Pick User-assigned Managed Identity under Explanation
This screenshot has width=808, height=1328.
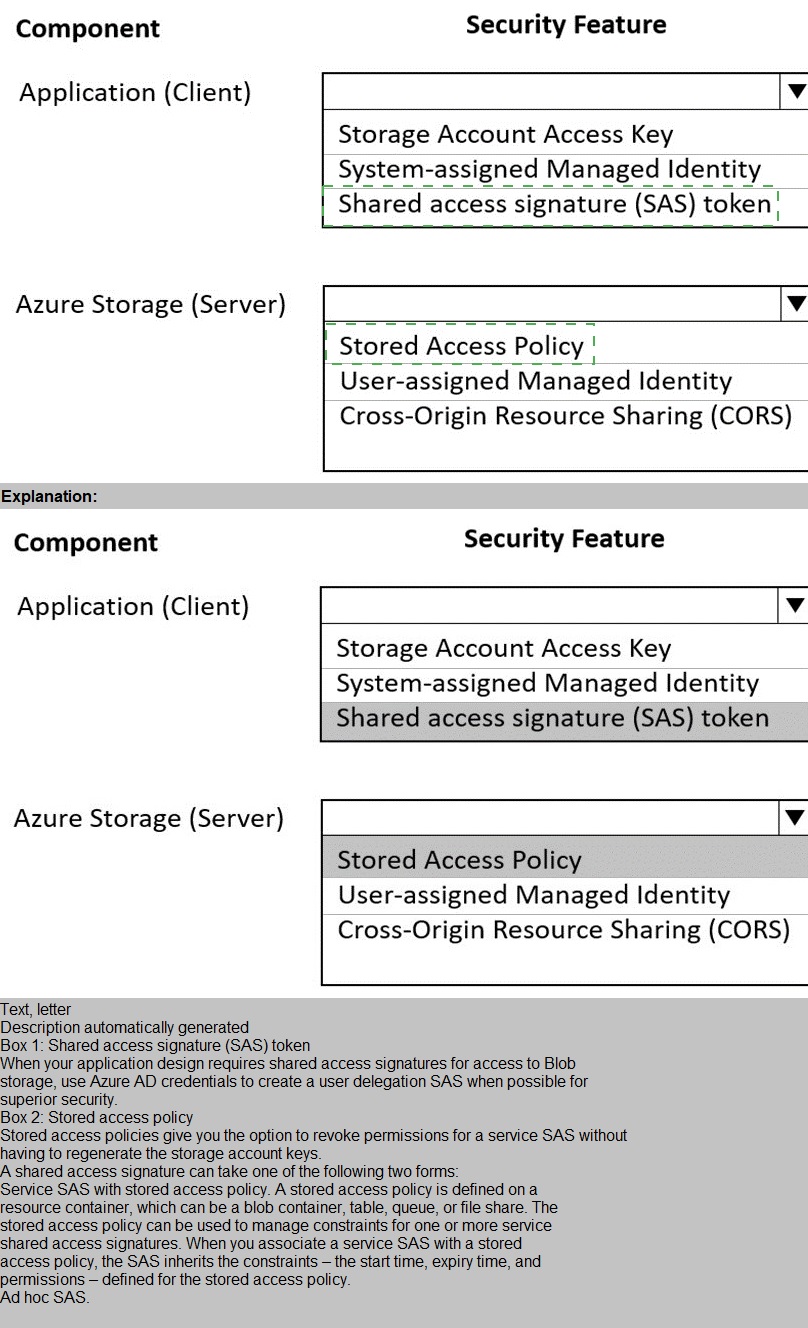coord(533,895)
